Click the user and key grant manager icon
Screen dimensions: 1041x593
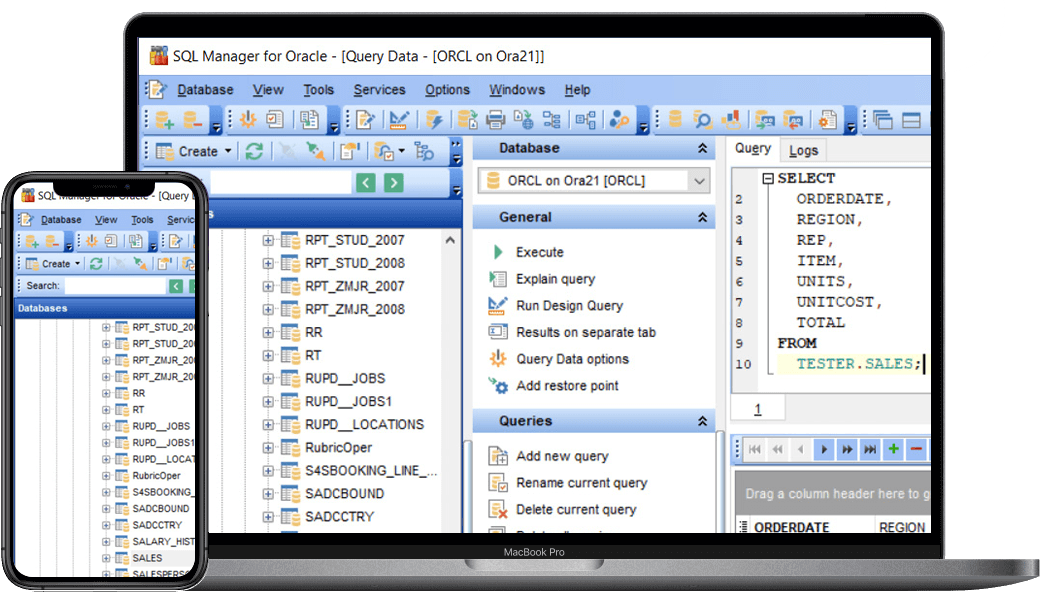pos(619,120)
